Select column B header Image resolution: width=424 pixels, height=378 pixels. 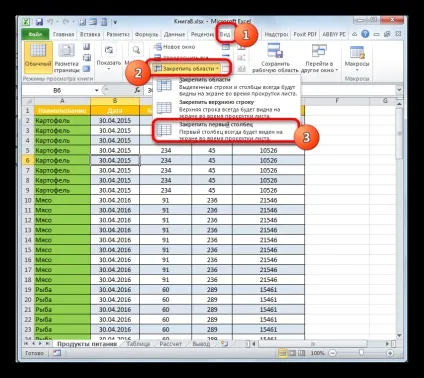pos(115,101)
